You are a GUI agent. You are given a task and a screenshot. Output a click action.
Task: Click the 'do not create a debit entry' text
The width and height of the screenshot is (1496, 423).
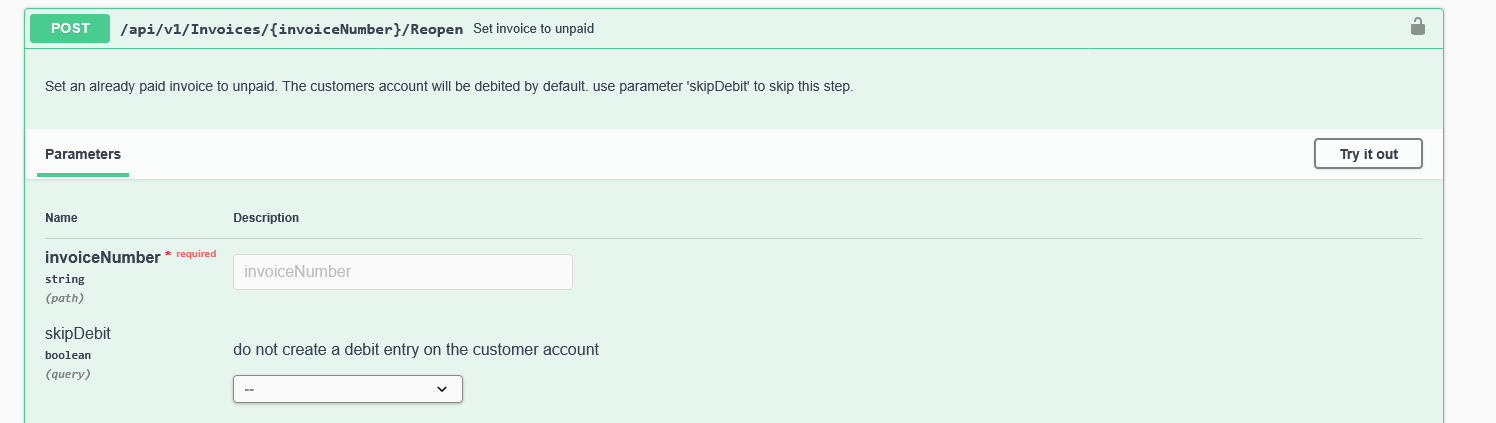coord(416,350)
